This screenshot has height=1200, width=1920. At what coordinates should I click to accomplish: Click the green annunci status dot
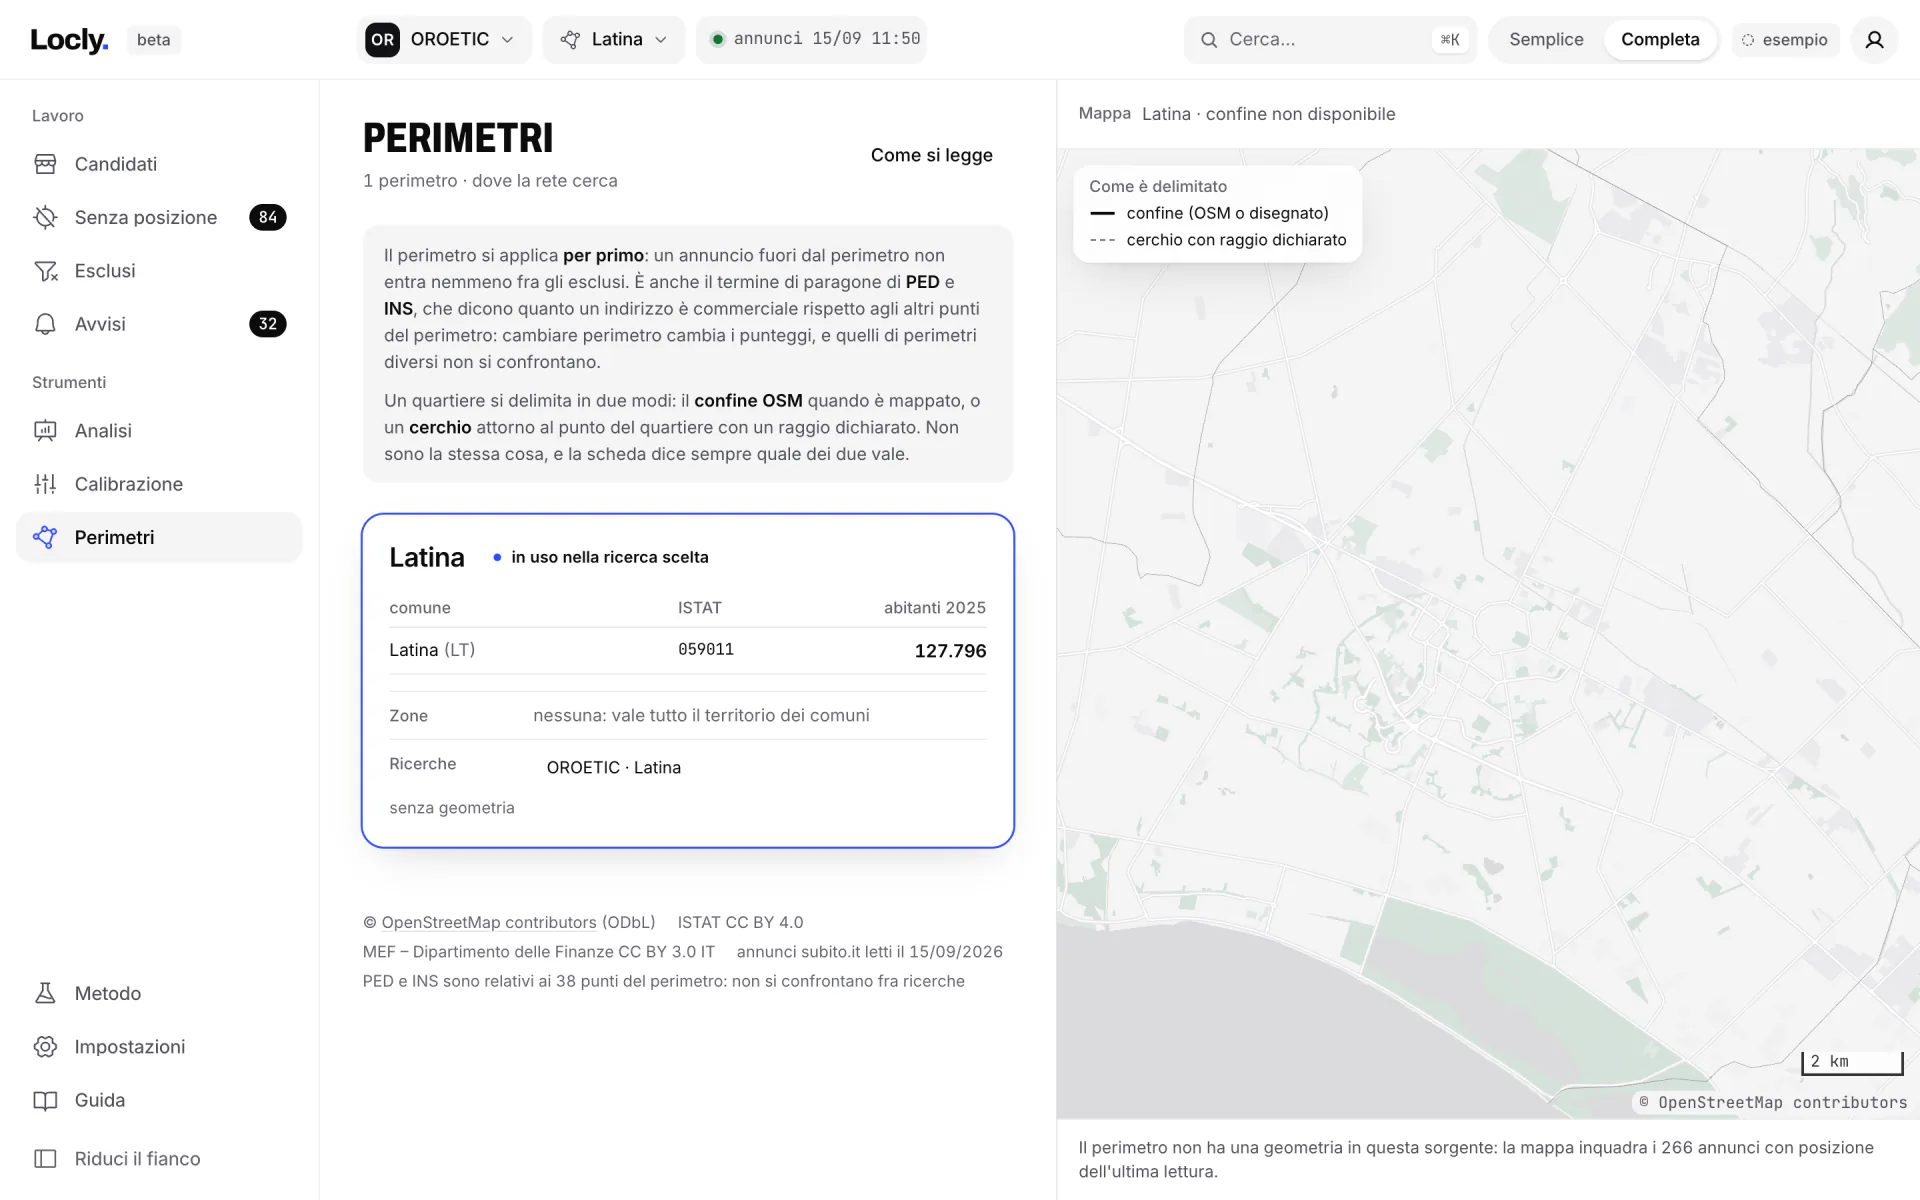pyautogui.click(x=717, y=39)
